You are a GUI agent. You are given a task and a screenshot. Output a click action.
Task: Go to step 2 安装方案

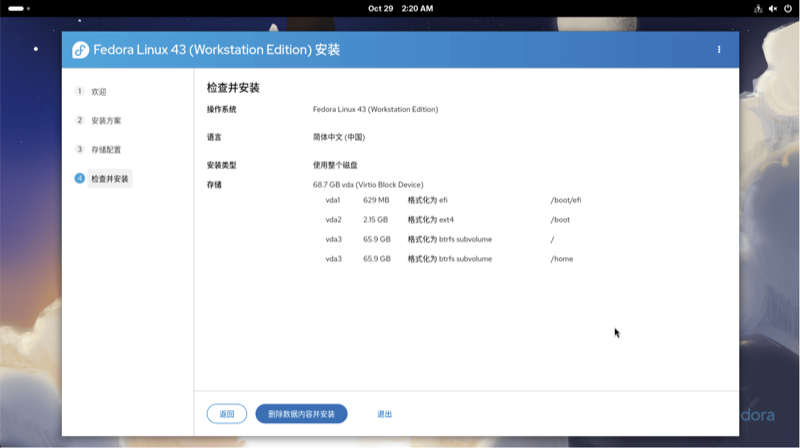click(x=98, y=121)
